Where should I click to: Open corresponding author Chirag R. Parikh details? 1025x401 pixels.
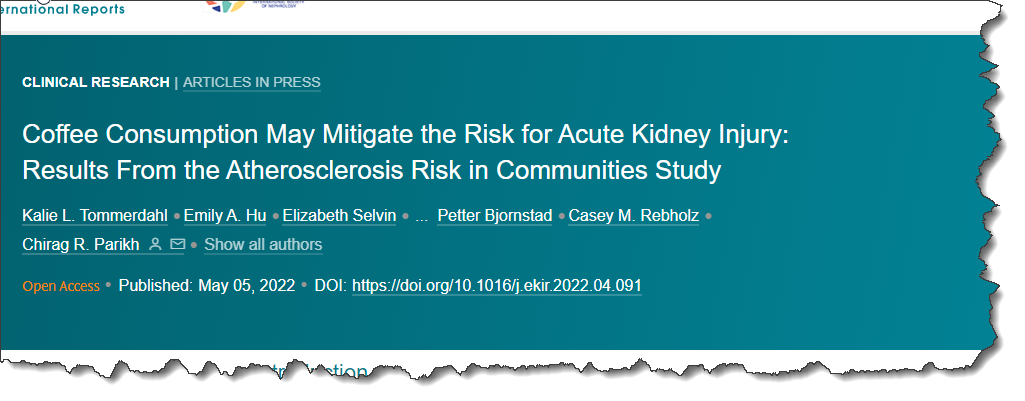[x=81, y=245]
